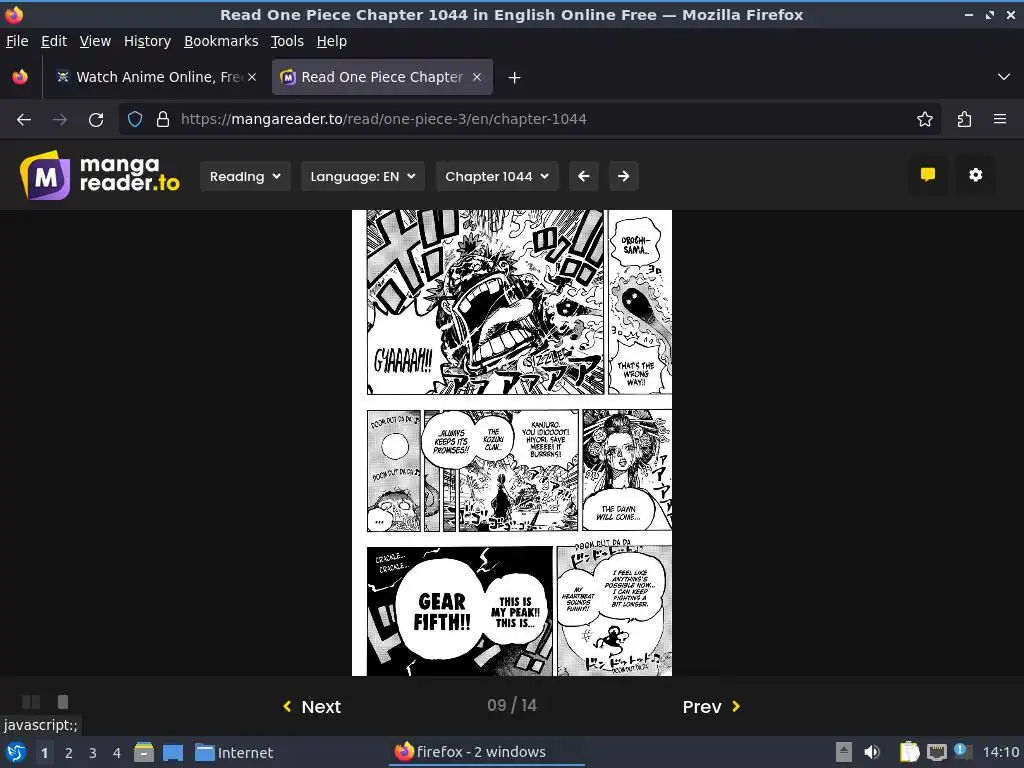The height and width of the screenshot is (768, 1024).
Task: Open the History menu
Action: (148, 41)
